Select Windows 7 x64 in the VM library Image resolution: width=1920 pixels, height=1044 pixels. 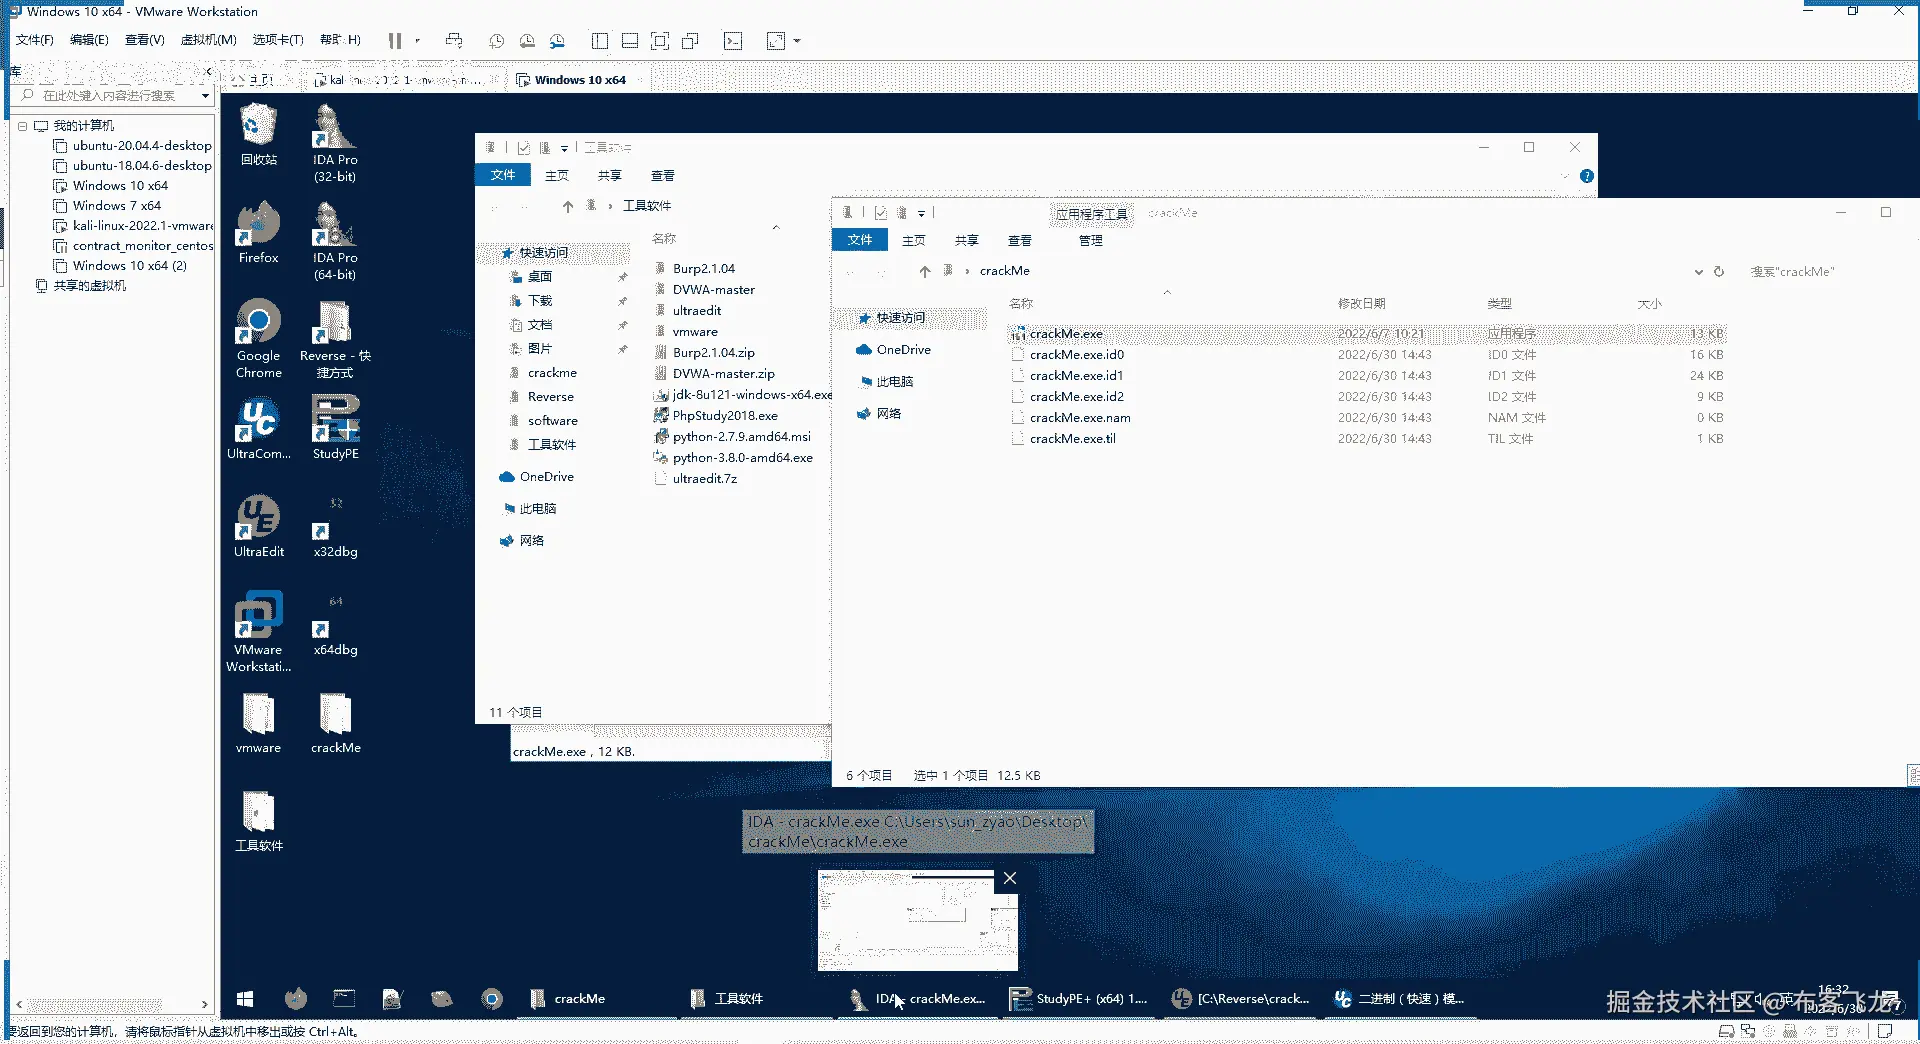116,206
